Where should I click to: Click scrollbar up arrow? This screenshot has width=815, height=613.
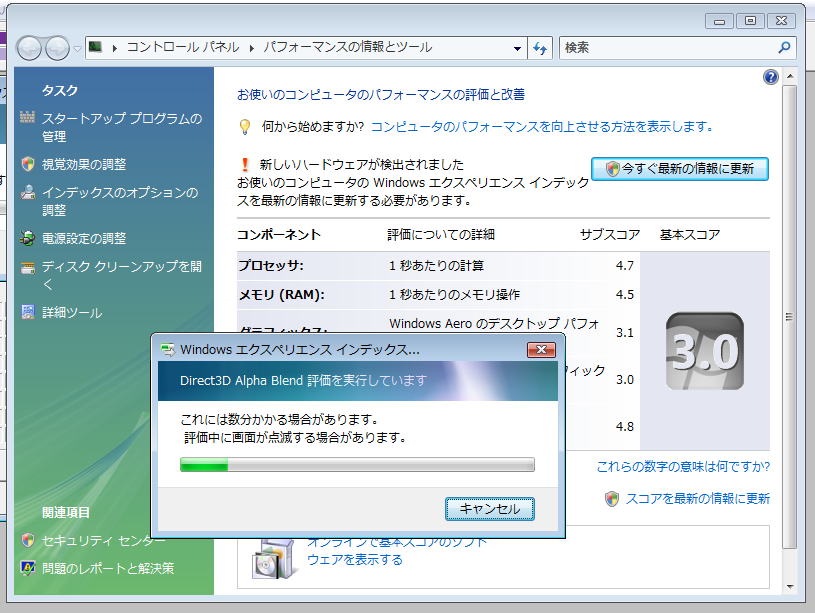(790, 76)
